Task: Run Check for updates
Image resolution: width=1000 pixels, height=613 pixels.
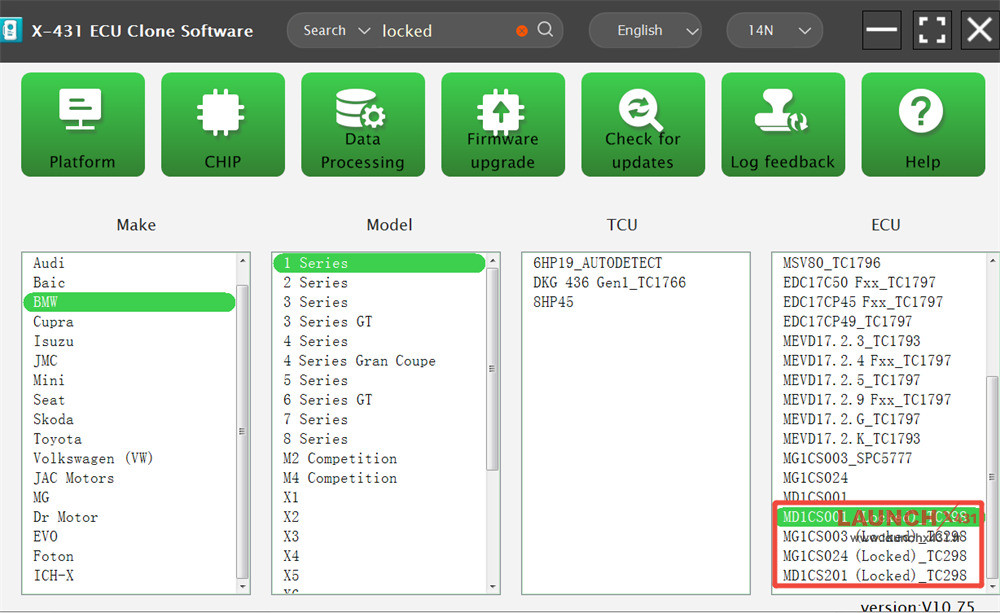Action: coord(643,124)
